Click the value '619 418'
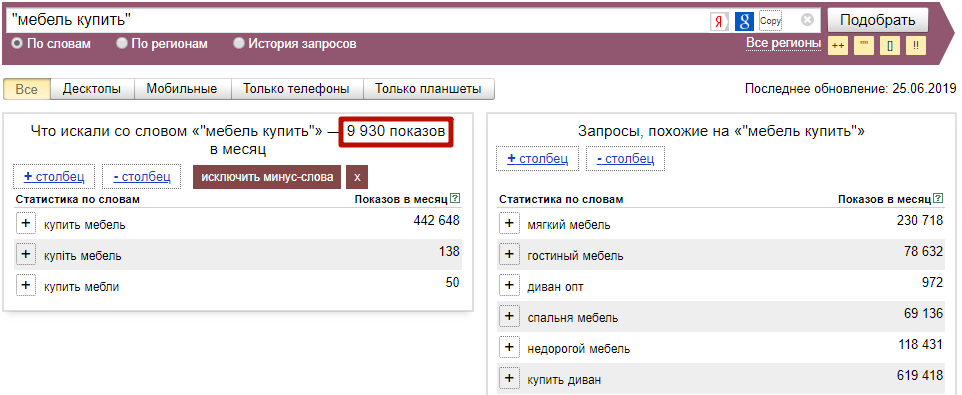The height and width of the screenshot is (395, 962). click(920, 375)
